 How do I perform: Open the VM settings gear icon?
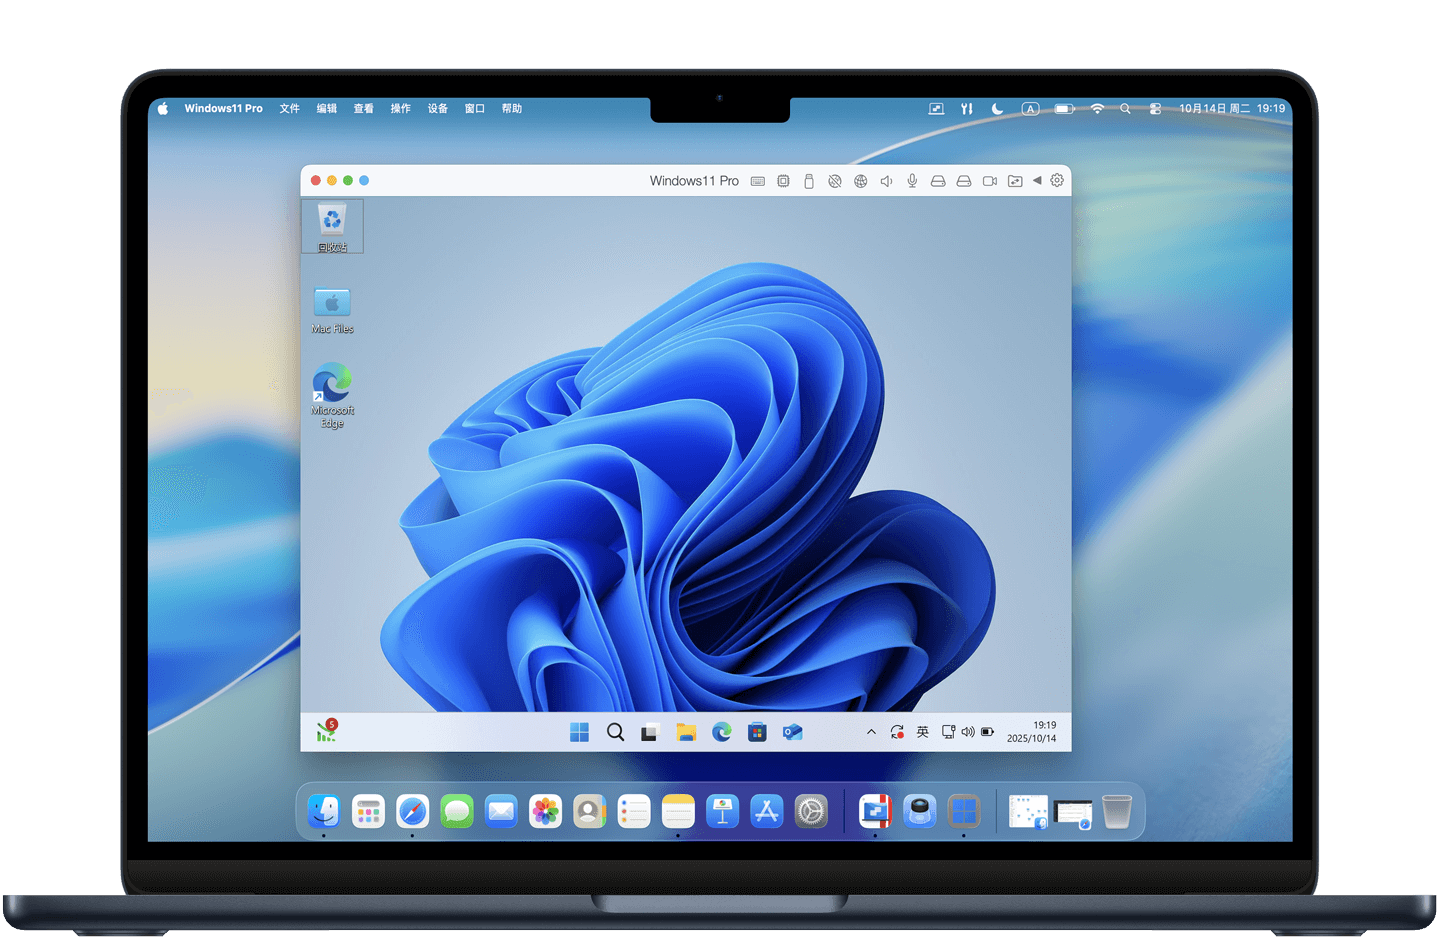pos(1057,180)
